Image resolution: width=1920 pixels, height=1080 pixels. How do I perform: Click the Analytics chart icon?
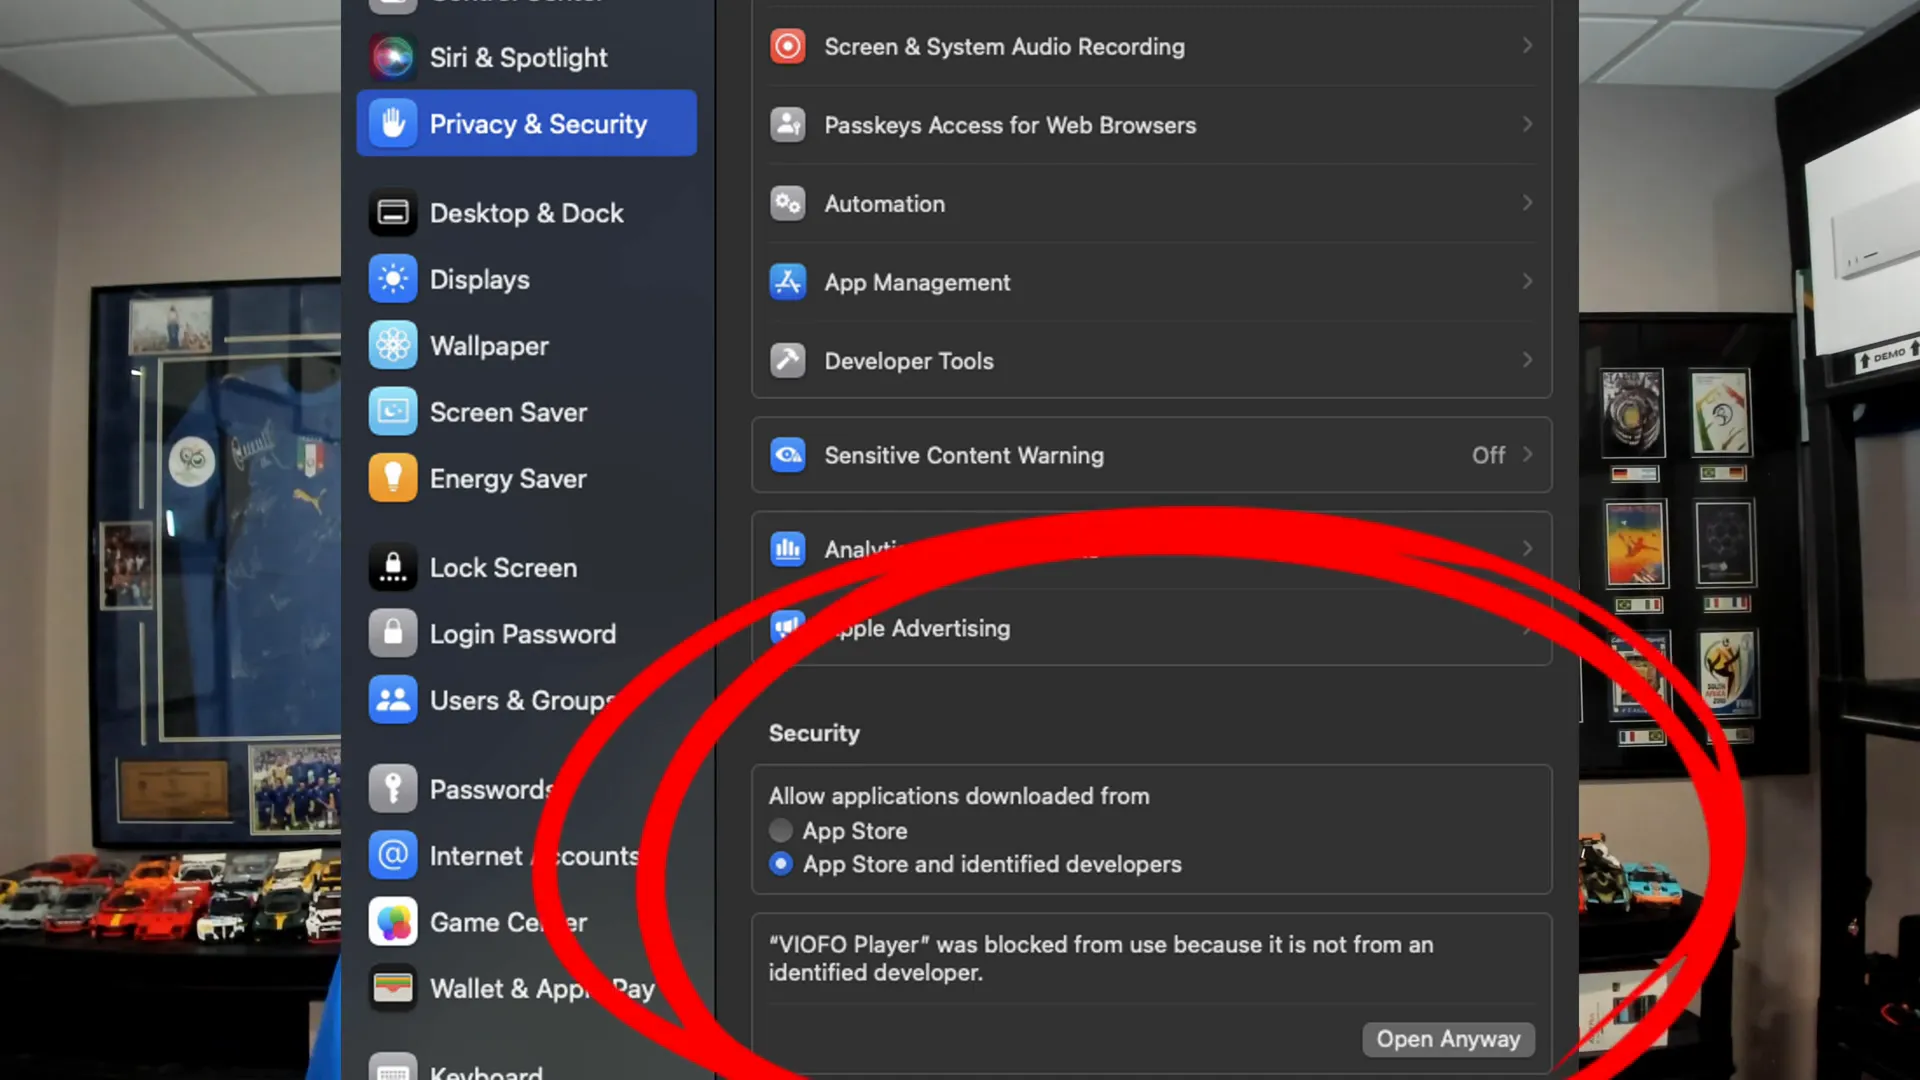pyautogui.click(x=788, y=549)
